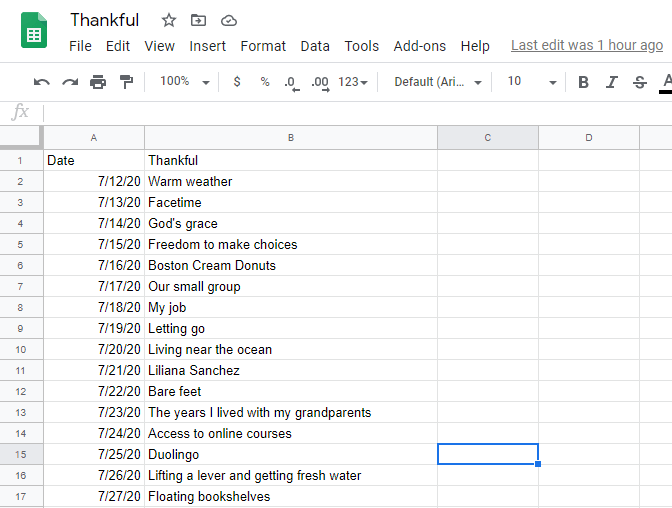Redo the last undone action
The width and height of the screenshot is (672, 508).
(x=70, y=82)
